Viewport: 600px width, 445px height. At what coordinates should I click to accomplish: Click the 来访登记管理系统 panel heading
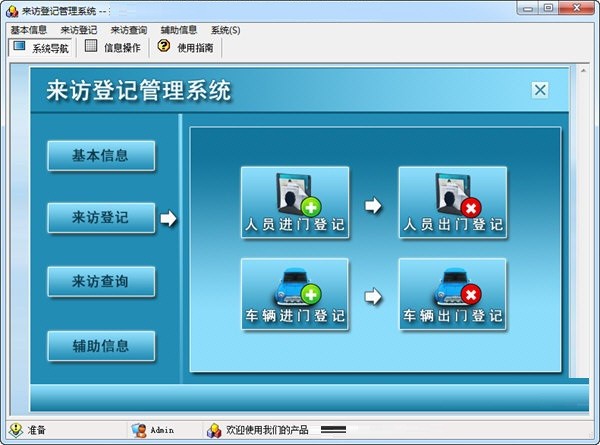[x=139, y=91]
